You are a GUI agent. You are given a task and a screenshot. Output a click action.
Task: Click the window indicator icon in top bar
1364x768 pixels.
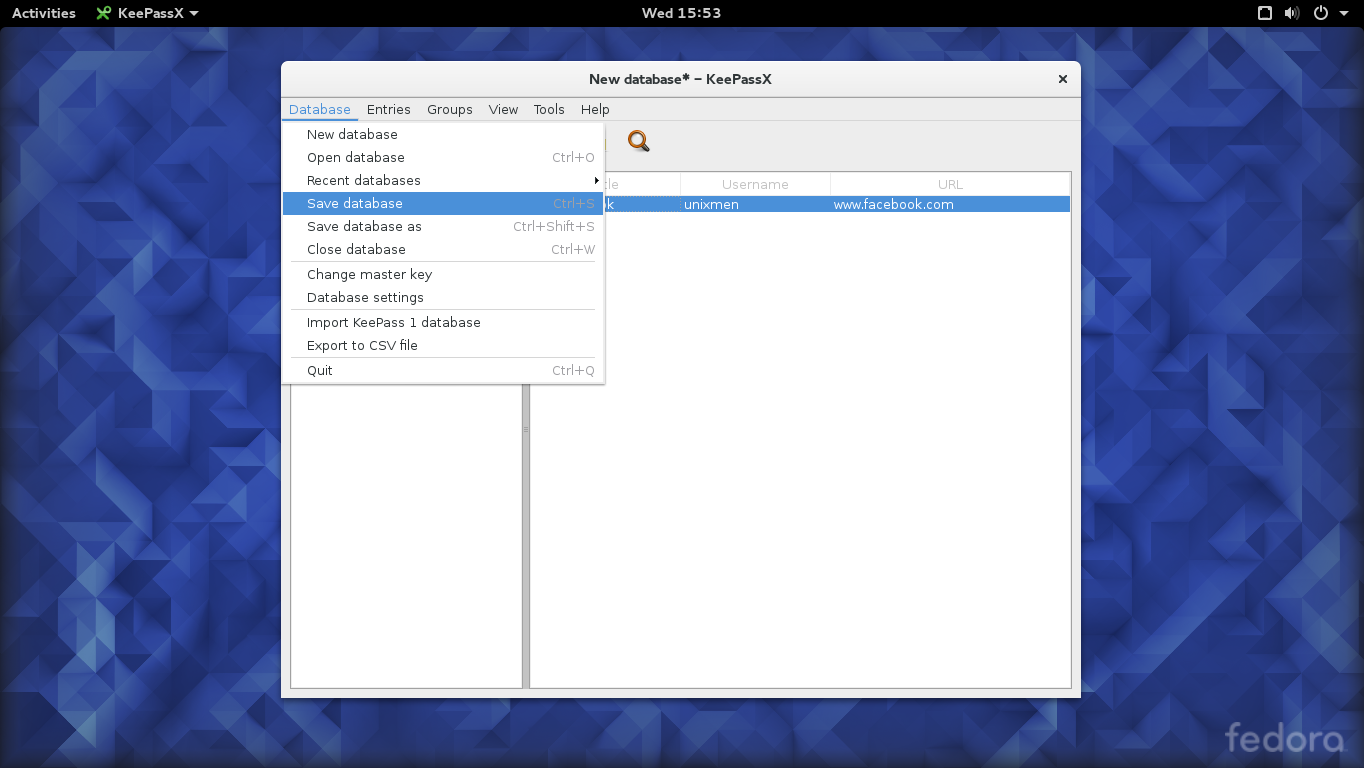click(x=1265, y=13)
